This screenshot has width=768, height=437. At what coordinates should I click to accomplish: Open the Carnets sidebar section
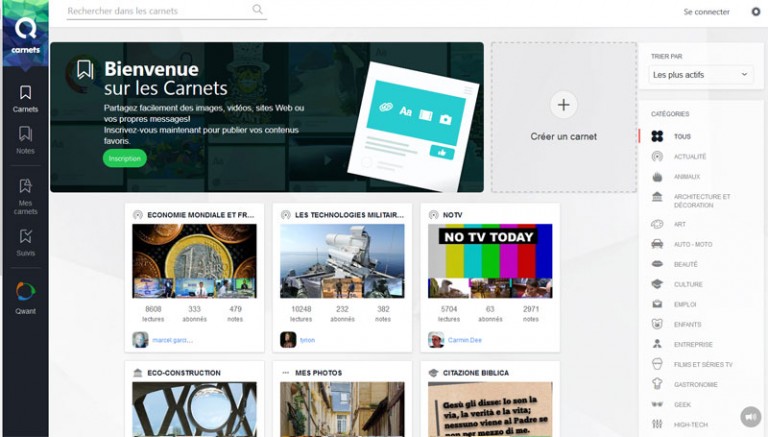click(25, 98)
